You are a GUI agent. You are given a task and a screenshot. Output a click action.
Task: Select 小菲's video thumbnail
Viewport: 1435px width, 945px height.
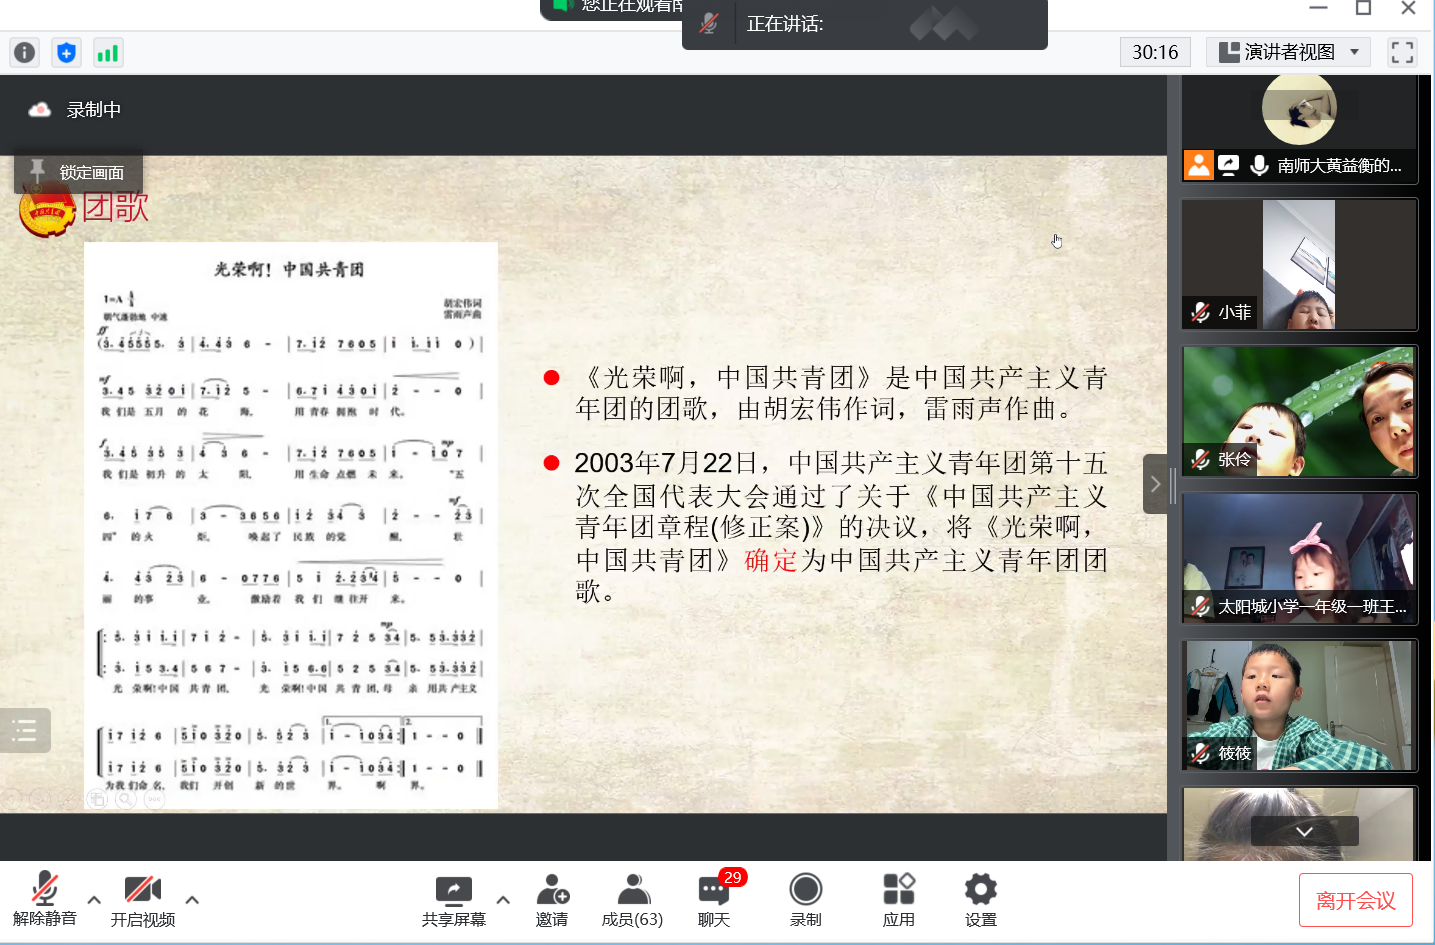pos(1299,265)
